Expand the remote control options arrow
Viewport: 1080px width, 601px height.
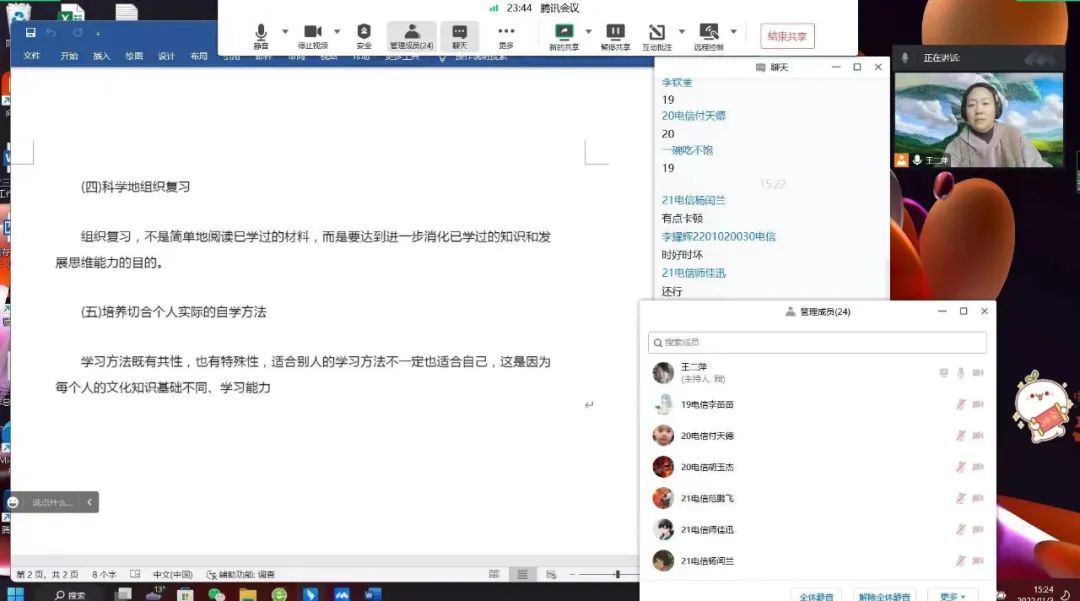pyautogui.click(x=734, y=32)
